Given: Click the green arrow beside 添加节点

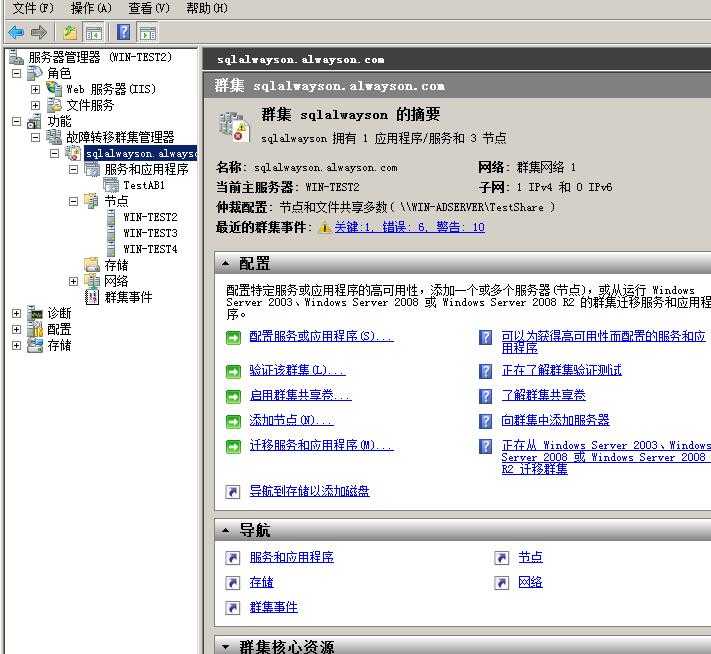Looking at the screenshot, I should pyautogui.click(x=233, y=422).
